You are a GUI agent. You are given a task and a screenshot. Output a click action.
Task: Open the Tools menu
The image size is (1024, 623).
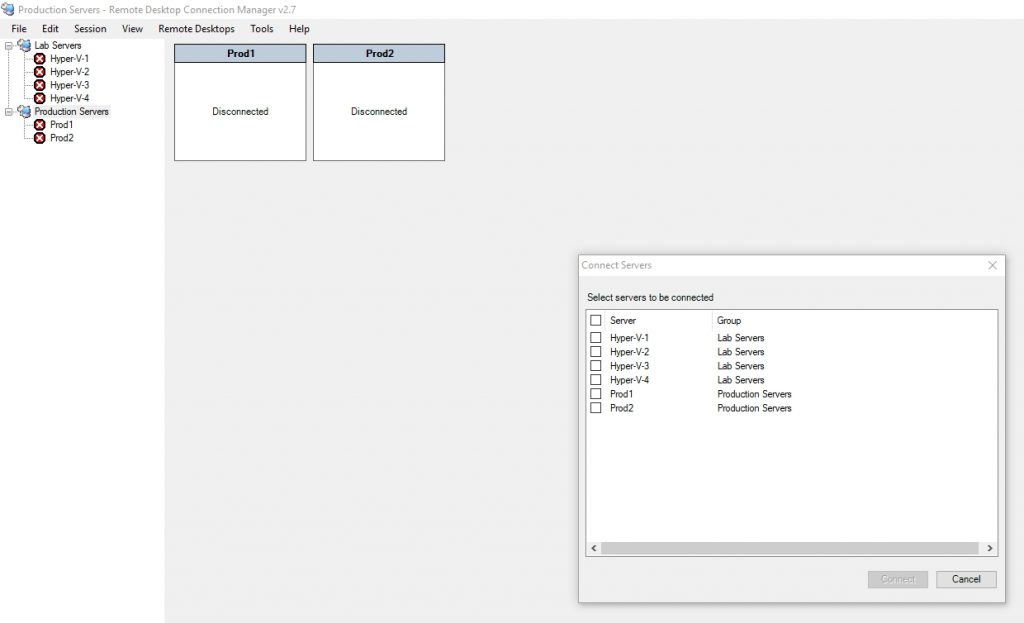(261, 29)
